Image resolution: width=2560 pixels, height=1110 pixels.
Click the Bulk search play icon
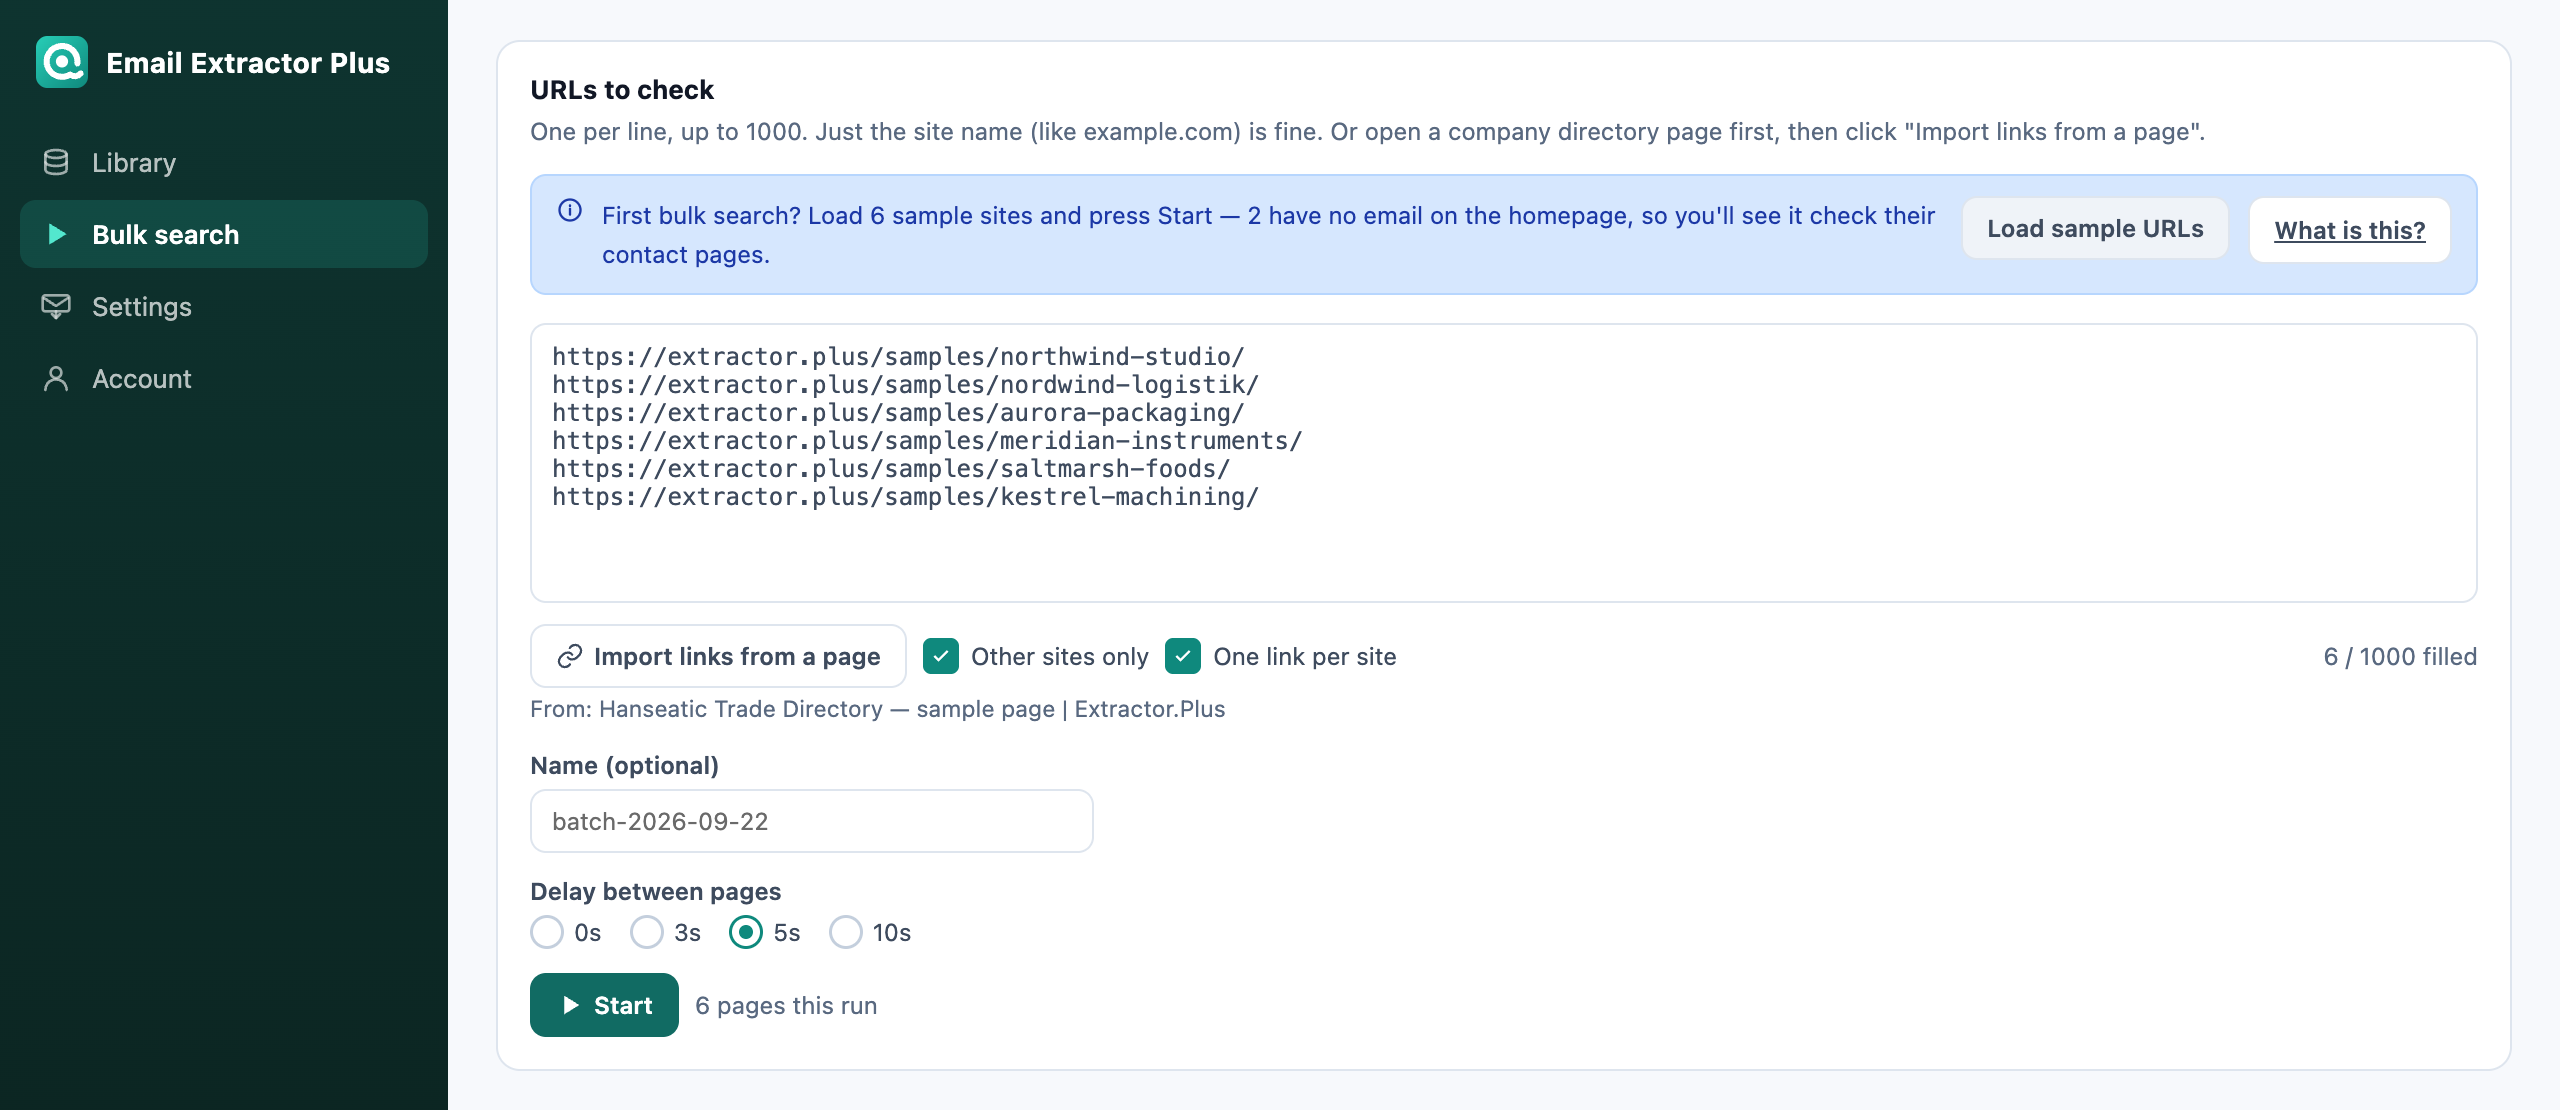click(x=57, y=234)
